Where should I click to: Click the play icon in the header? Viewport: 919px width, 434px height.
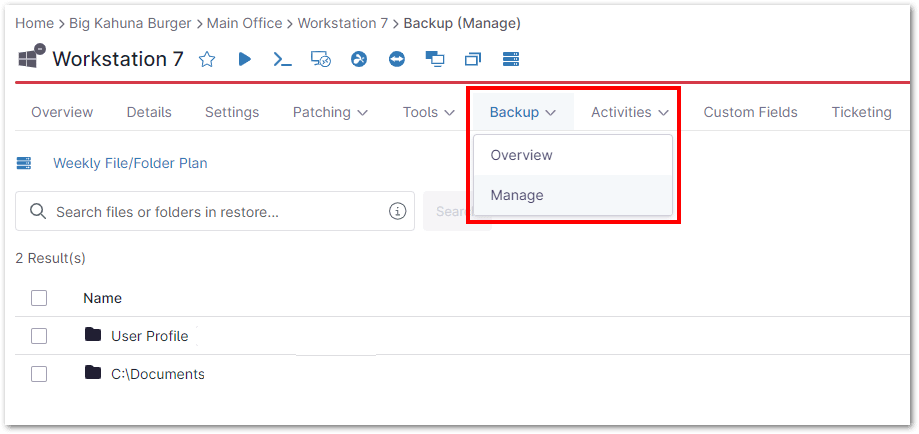click(245, 60)
